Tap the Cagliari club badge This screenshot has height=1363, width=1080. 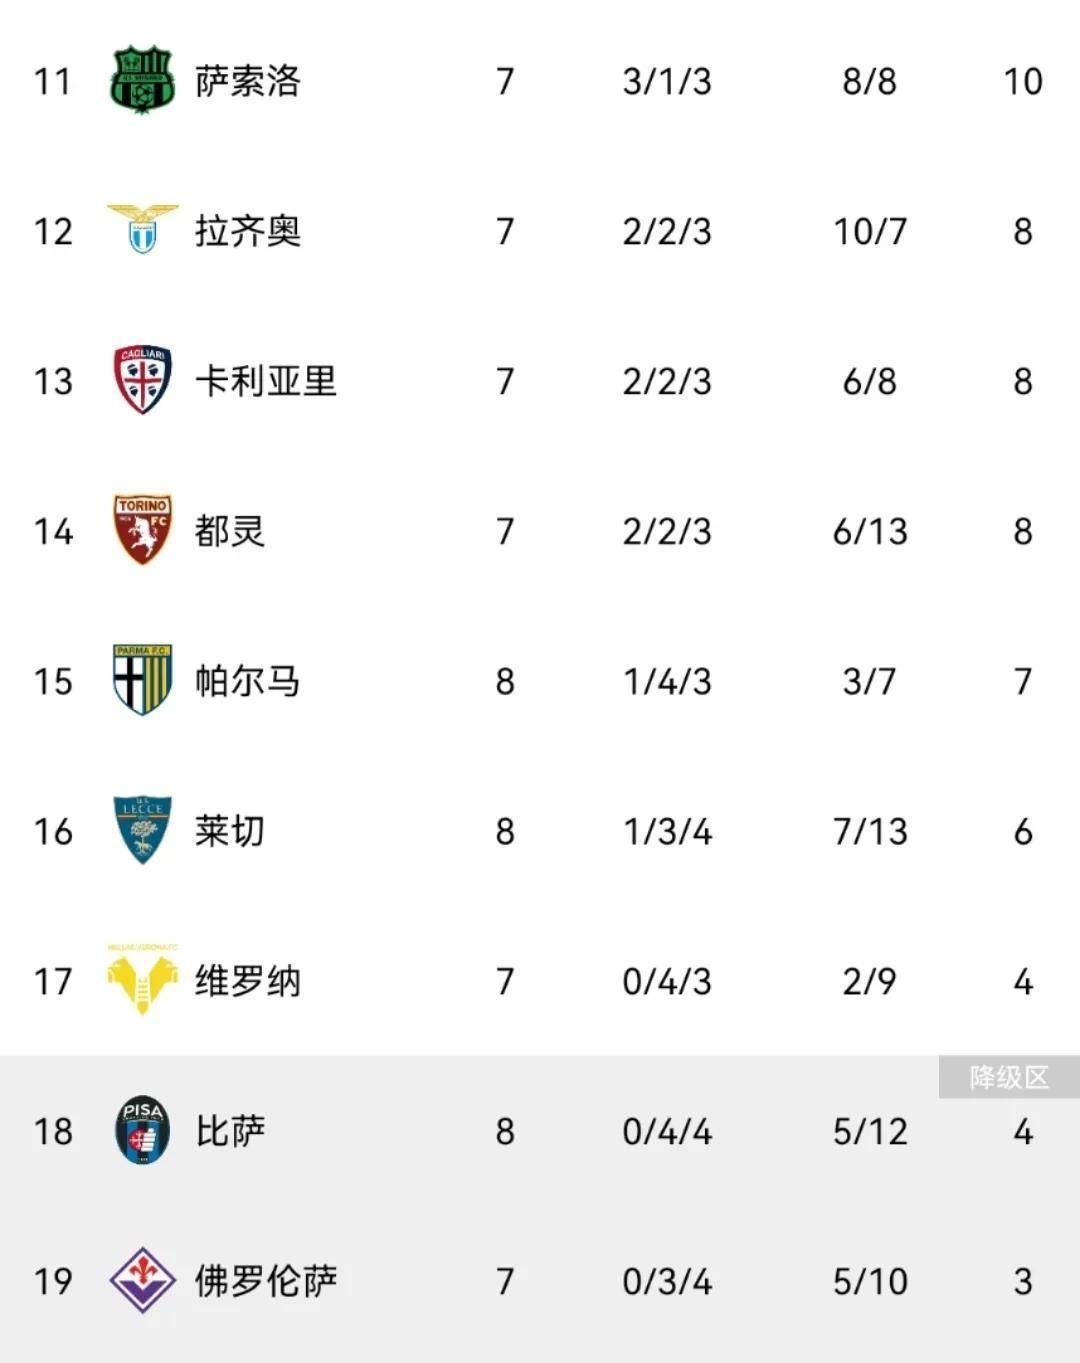pyautogui.click(x=142, y=380)
